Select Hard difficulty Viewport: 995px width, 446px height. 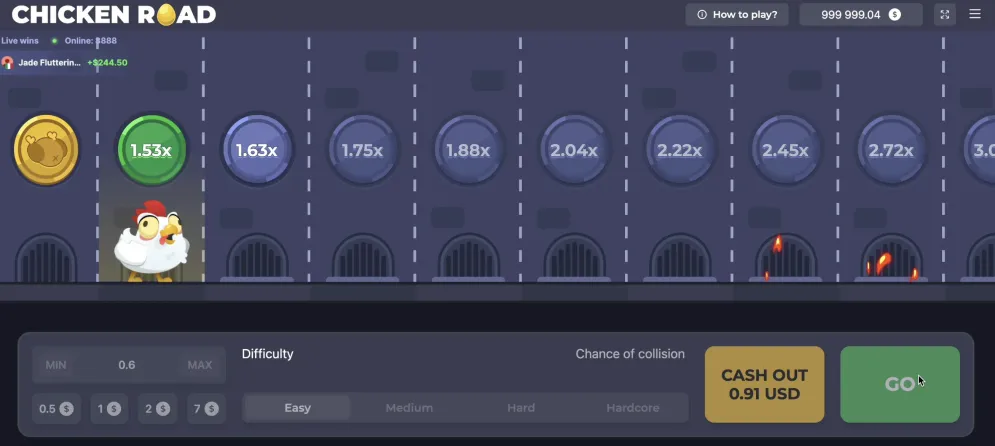tap(521, 408)
